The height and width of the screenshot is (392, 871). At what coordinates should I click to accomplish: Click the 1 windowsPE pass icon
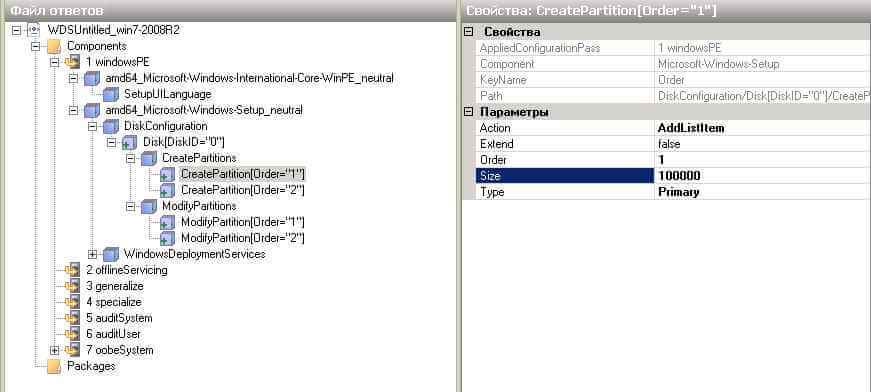click(72, 62)
